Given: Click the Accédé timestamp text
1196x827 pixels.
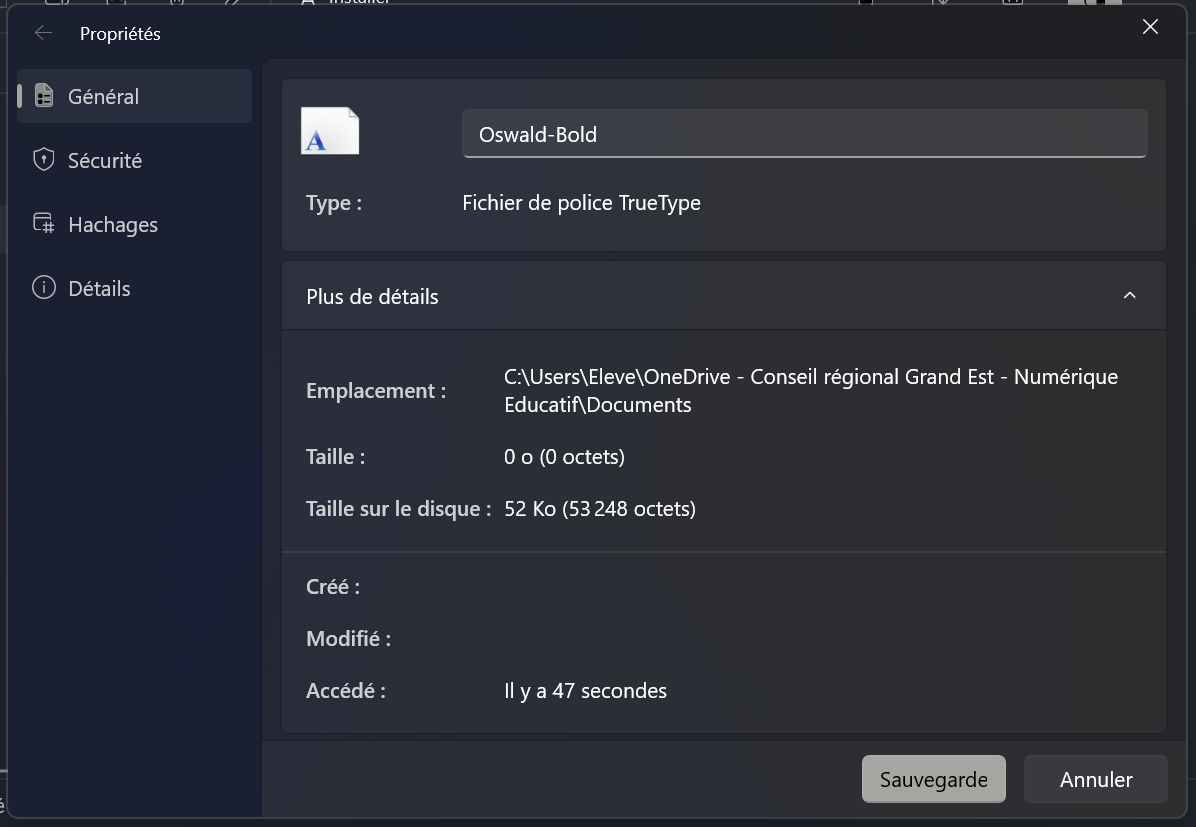Looking at the screenshot, I should coord(585,690).
